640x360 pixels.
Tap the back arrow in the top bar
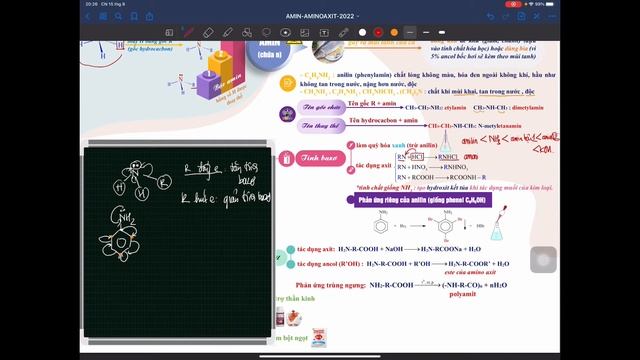pos(88,16)
